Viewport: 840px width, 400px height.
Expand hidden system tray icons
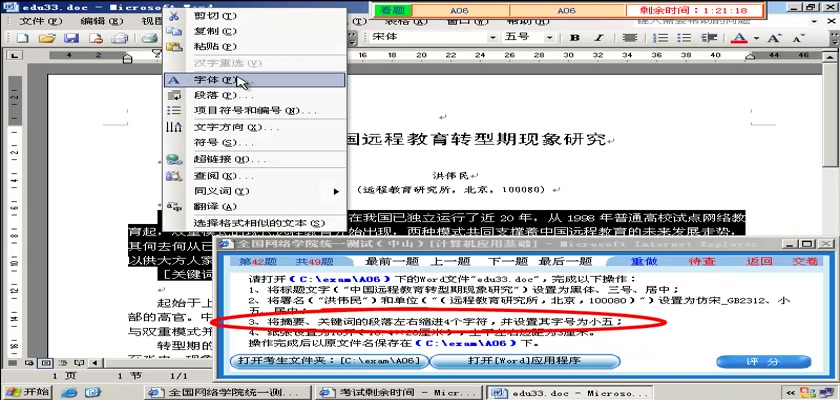[x=790, y=392]
